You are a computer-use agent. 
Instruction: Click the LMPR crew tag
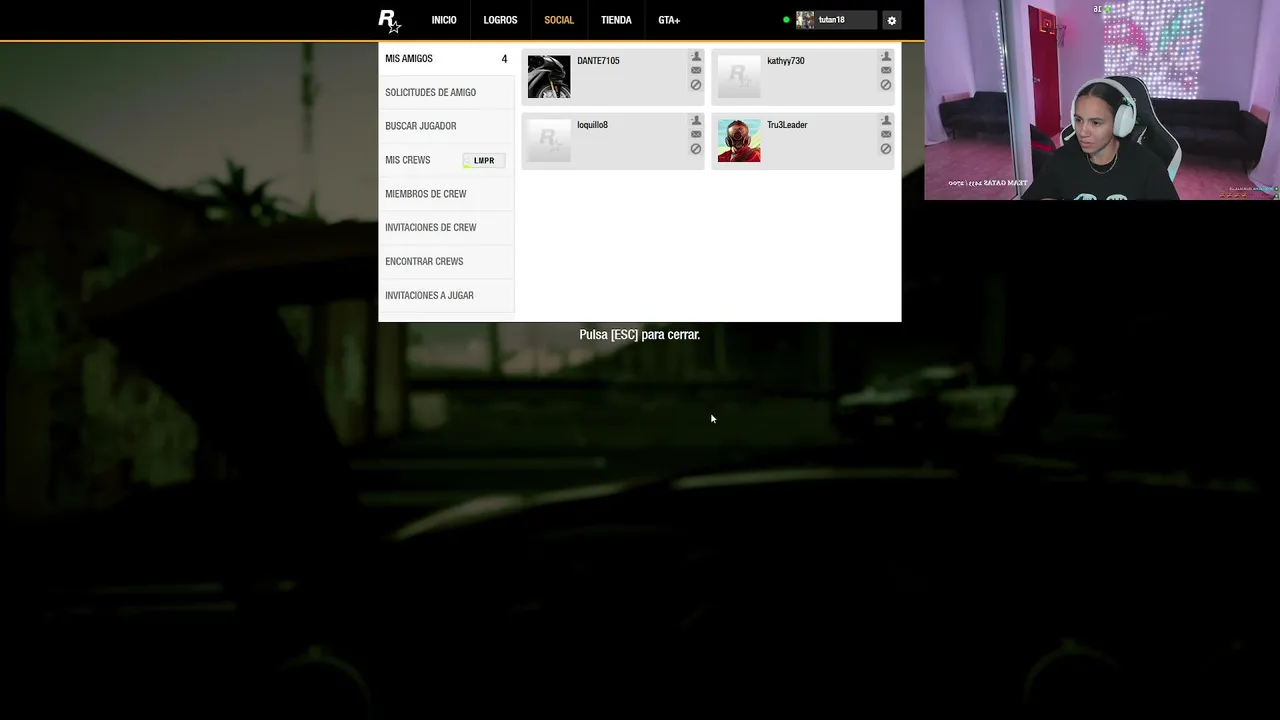coord(484,160)
